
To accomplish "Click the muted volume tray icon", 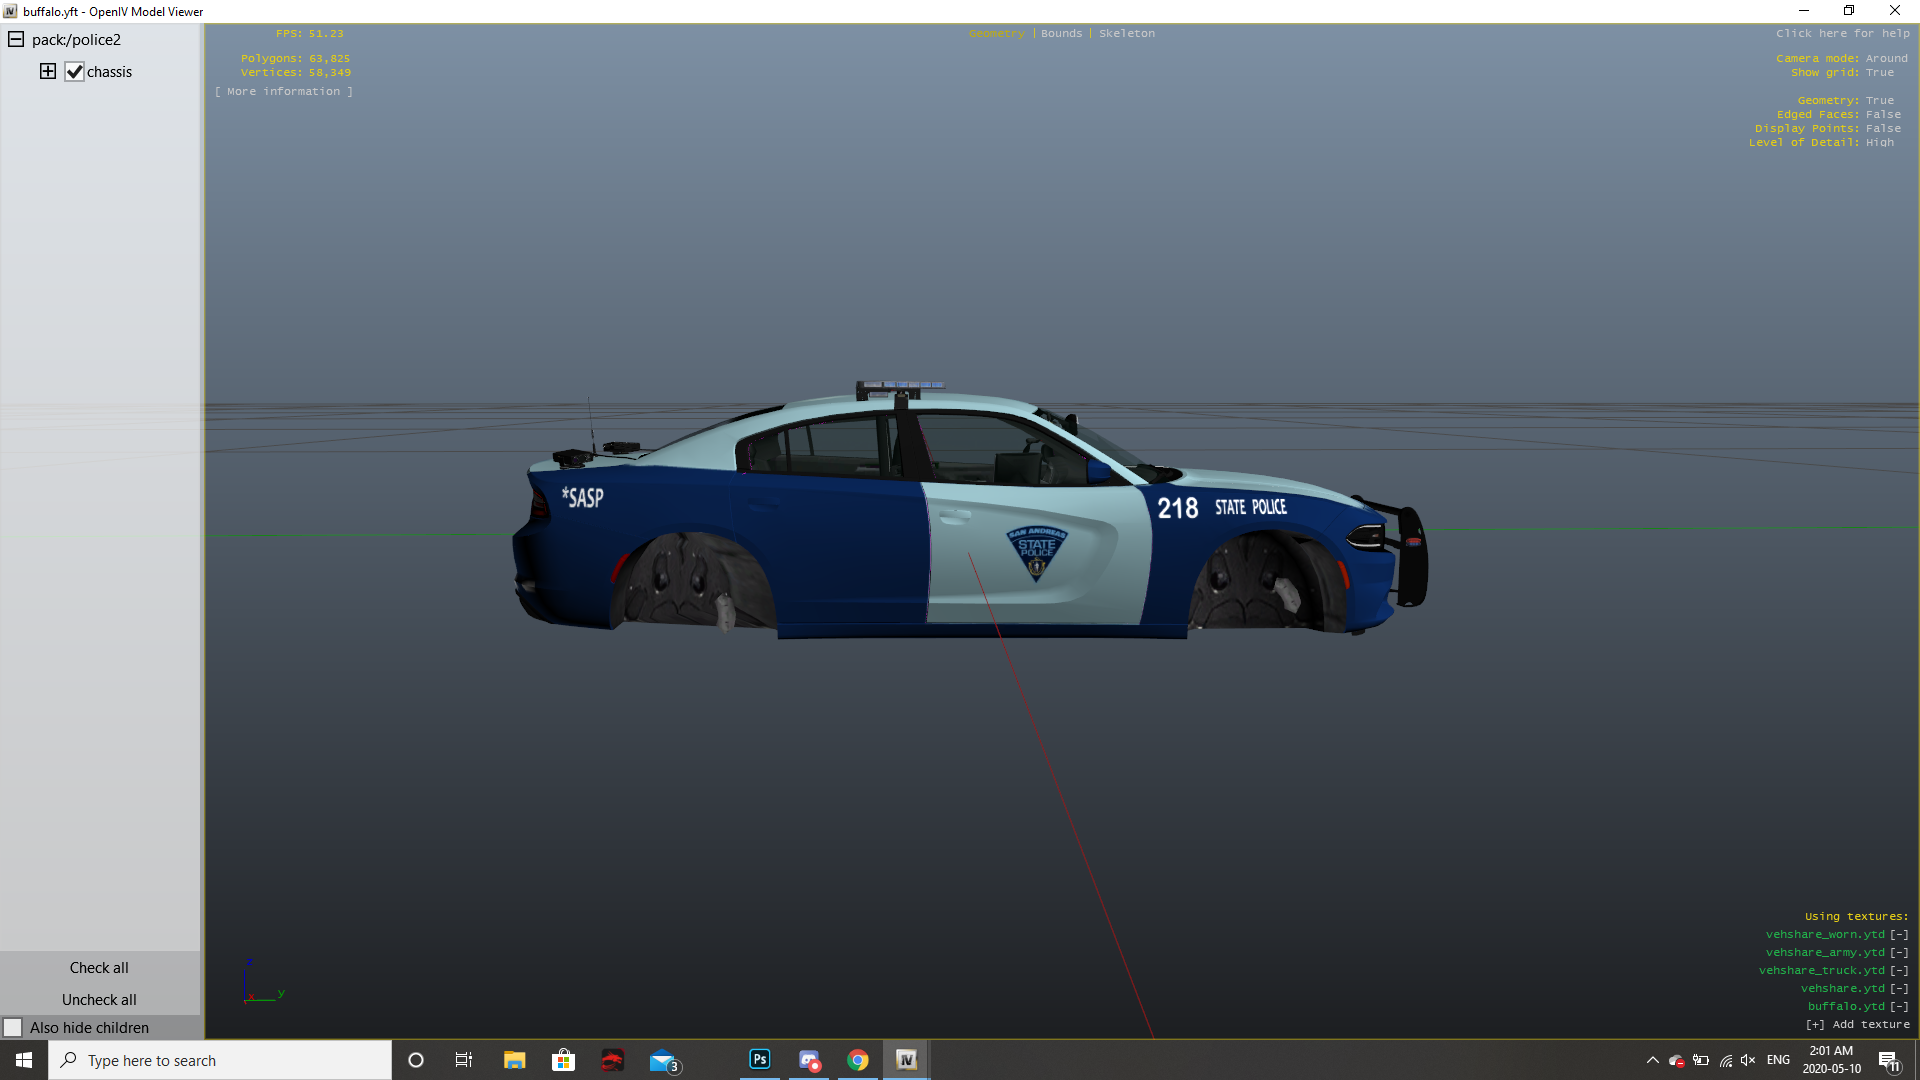I will (1748, 1060).
